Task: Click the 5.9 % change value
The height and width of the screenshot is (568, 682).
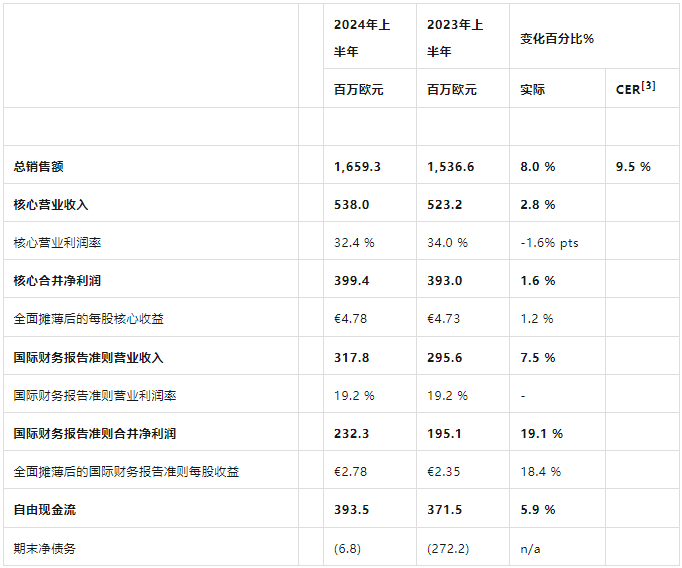Action: [x=538, y=509]
